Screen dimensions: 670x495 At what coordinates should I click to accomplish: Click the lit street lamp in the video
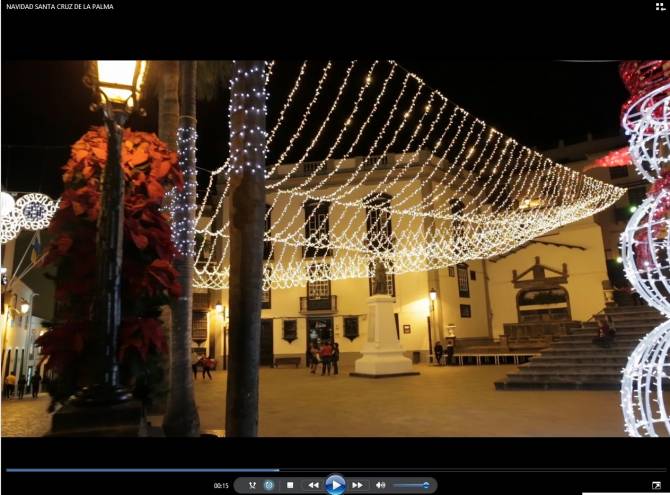[119, 78]
